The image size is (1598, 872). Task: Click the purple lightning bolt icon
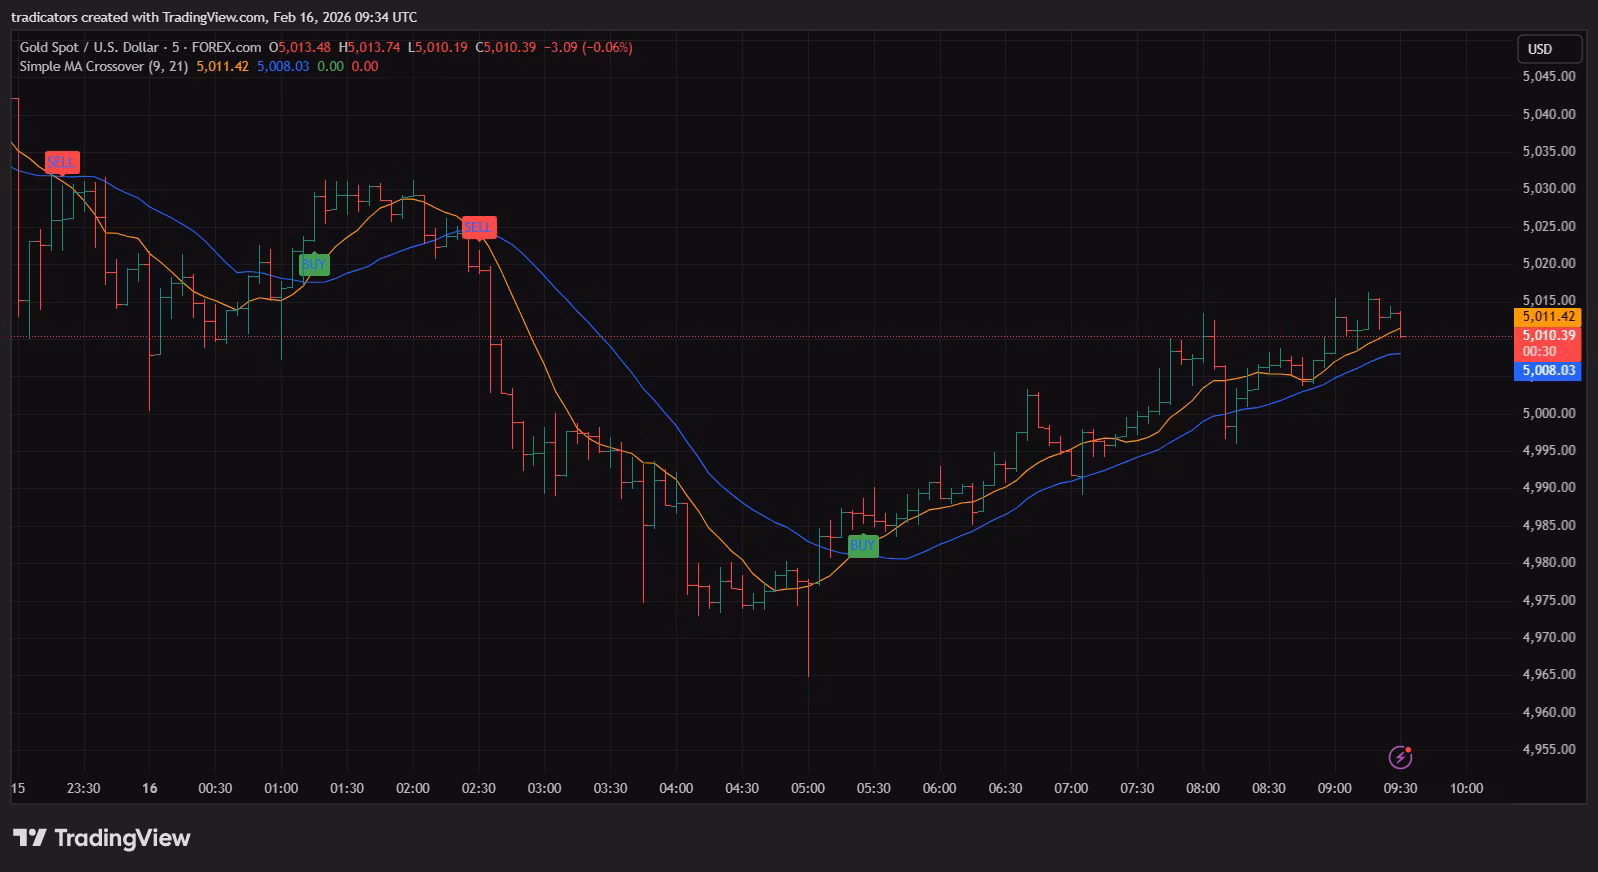[x=1400, y=757]
